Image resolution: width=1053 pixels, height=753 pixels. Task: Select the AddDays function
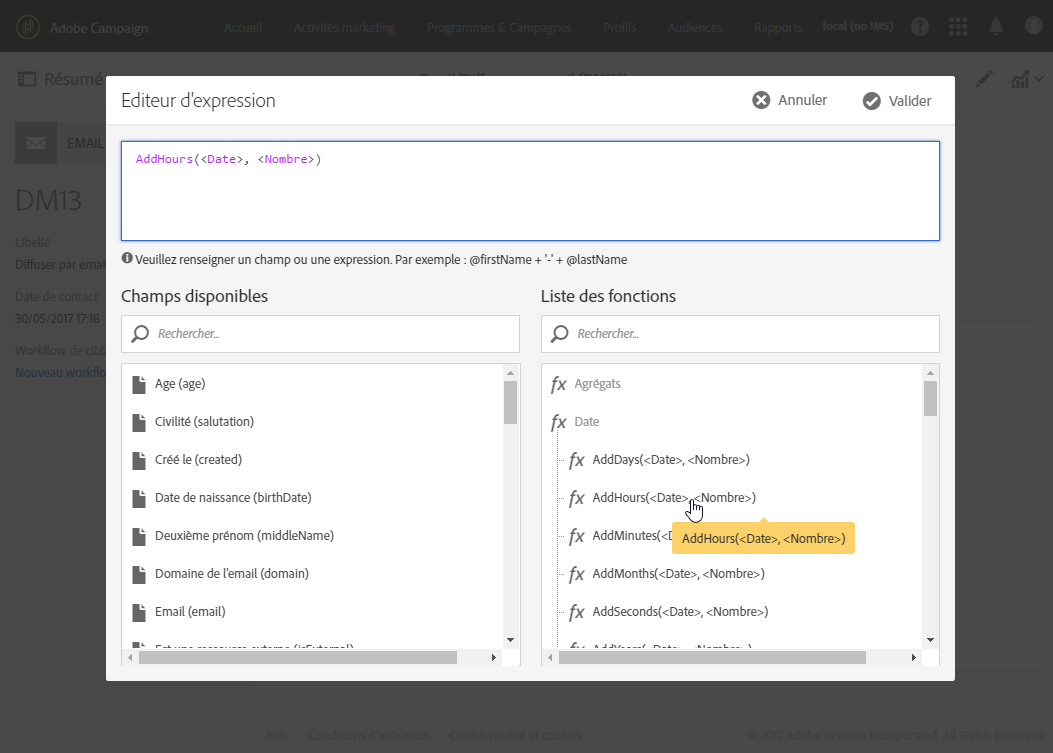click(x=670, y=460)
